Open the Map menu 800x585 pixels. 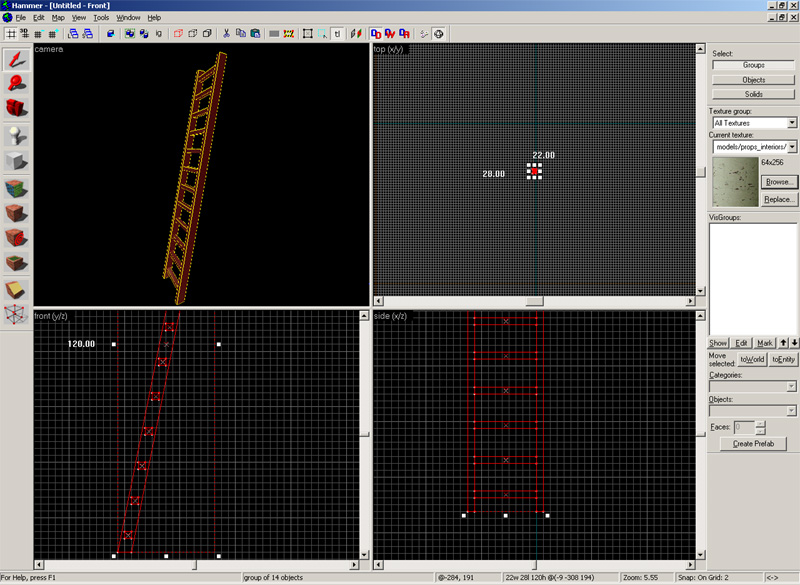click(x=58, y=18)
